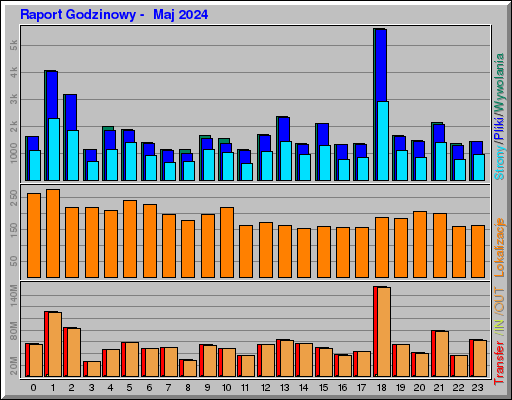Click the hour 16 label on x-axis
The width and height of the screenshot is (512, 400).
click(x=342, y=388)
